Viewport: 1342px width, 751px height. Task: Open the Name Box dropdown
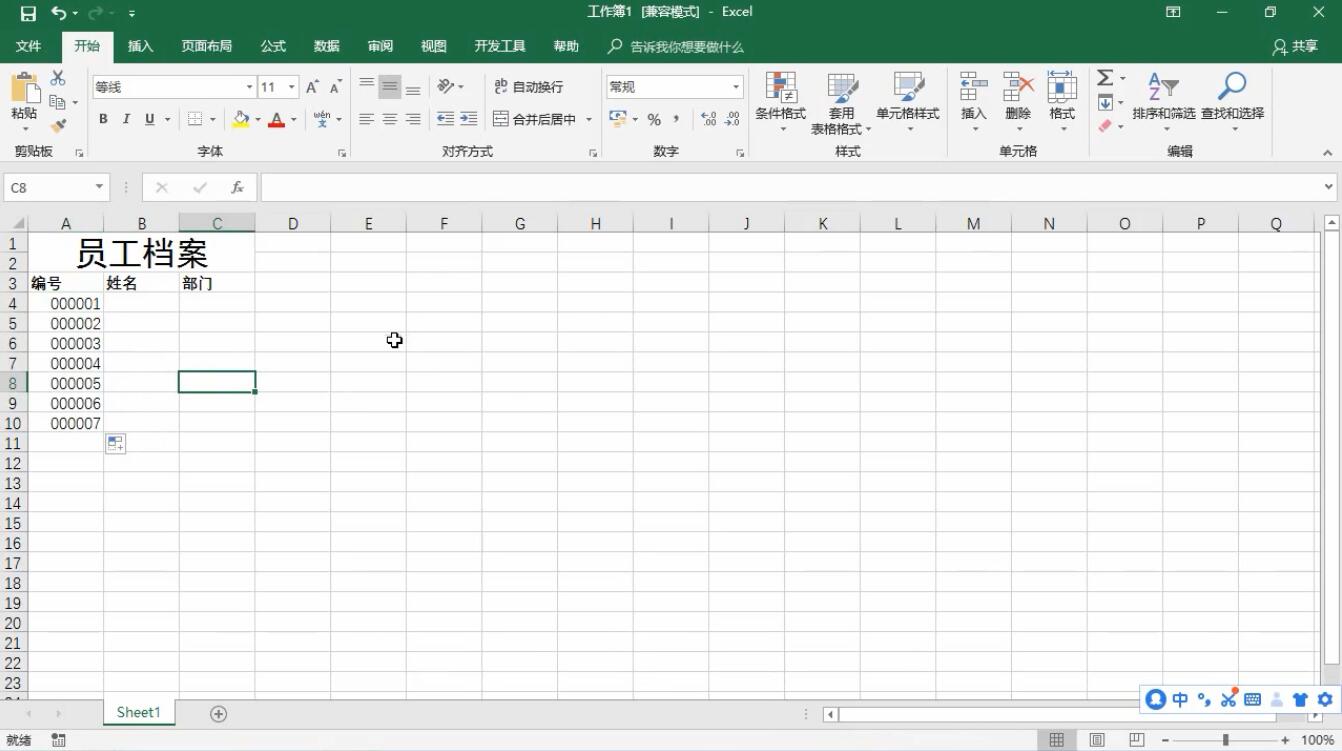(99, 187)
